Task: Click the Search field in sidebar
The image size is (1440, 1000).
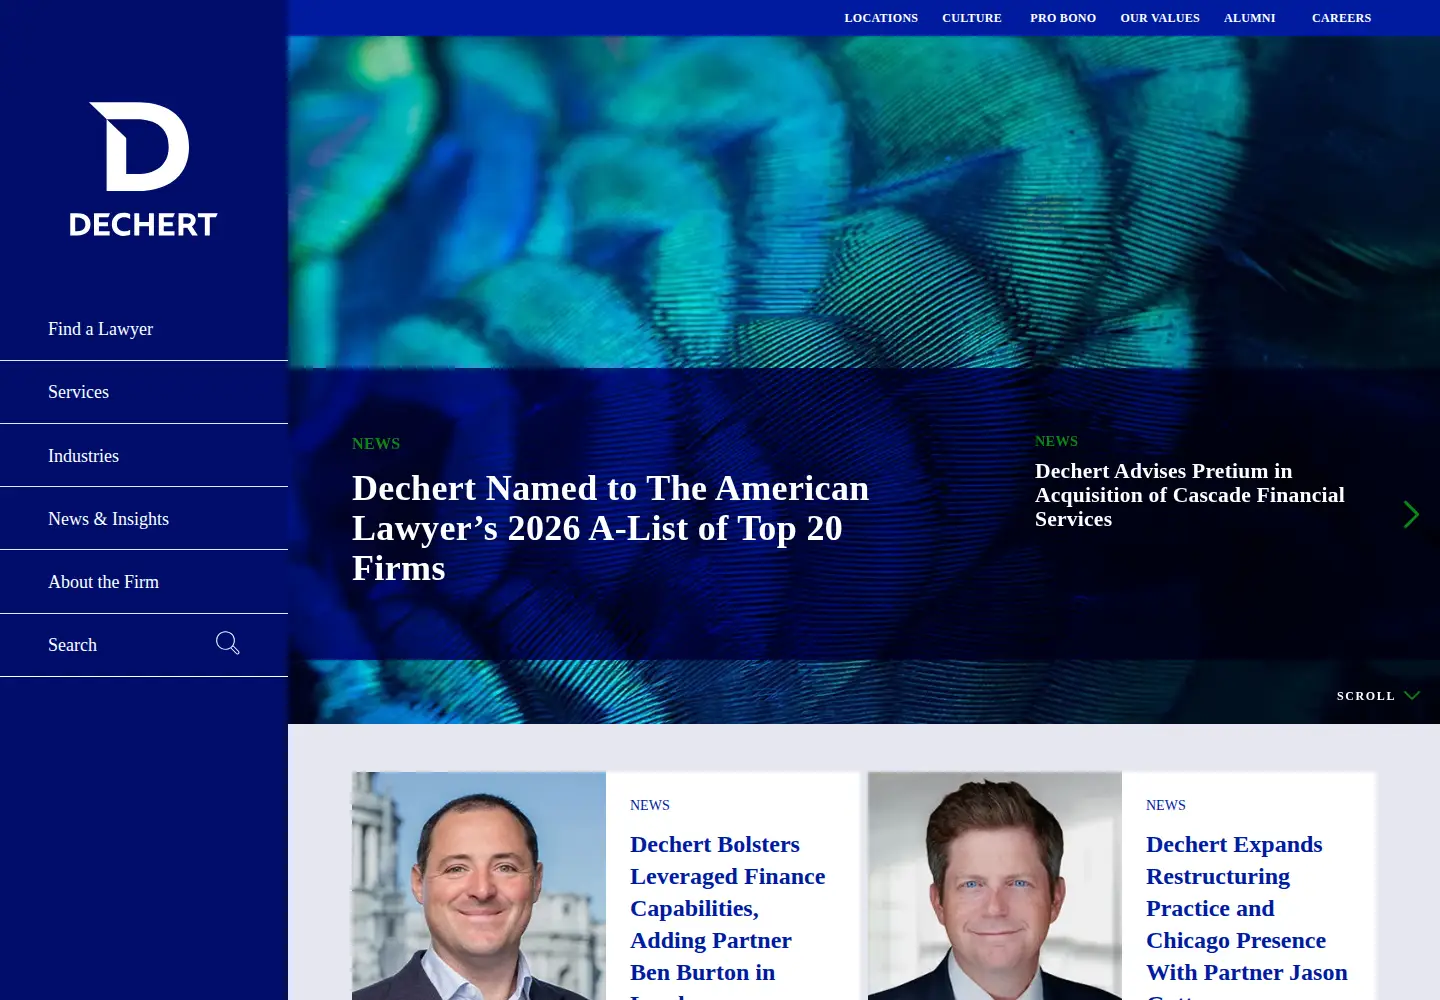Action: click(x=144, y=645)
